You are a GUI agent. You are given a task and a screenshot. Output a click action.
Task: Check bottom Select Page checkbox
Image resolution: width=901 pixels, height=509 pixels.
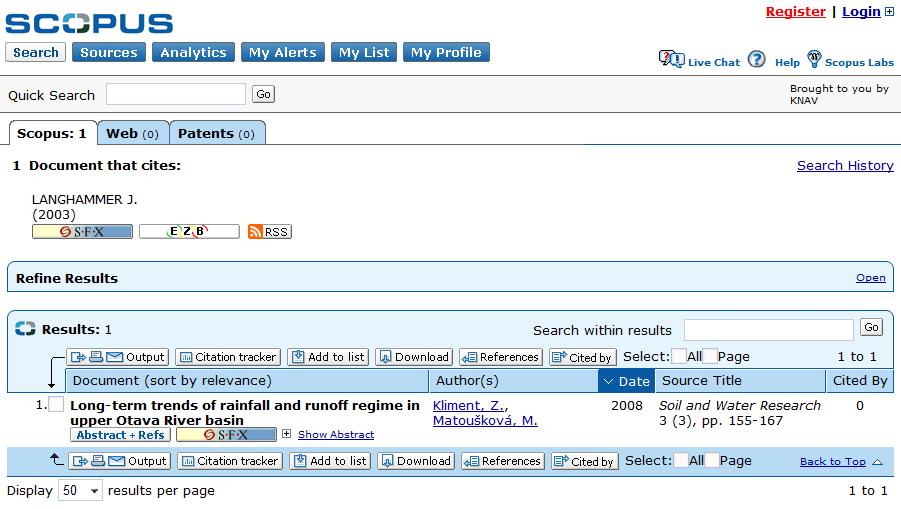pos(712,460)
